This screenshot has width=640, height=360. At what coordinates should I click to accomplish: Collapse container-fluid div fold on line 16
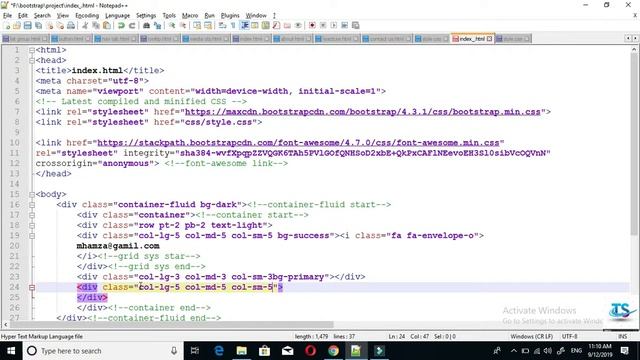point(32,205)
